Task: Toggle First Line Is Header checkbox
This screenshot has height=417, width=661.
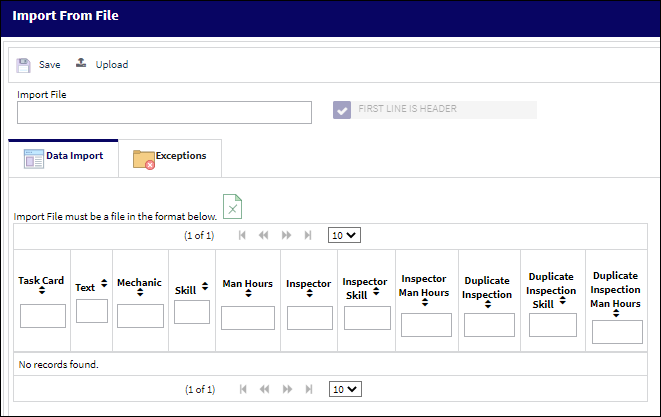Action: pyautogui.click(x=342, y=110)
